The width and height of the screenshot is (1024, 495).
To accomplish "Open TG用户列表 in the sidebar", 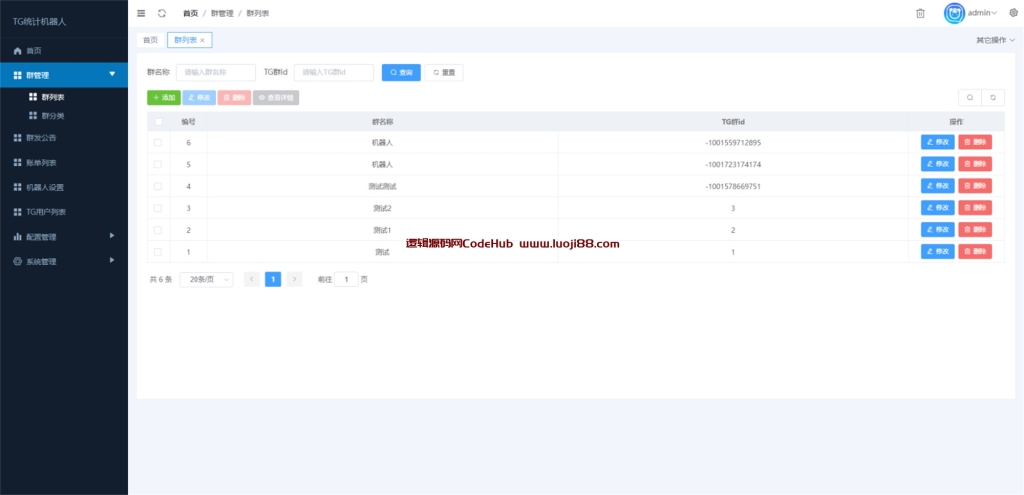I will click(x=64, y=212).
